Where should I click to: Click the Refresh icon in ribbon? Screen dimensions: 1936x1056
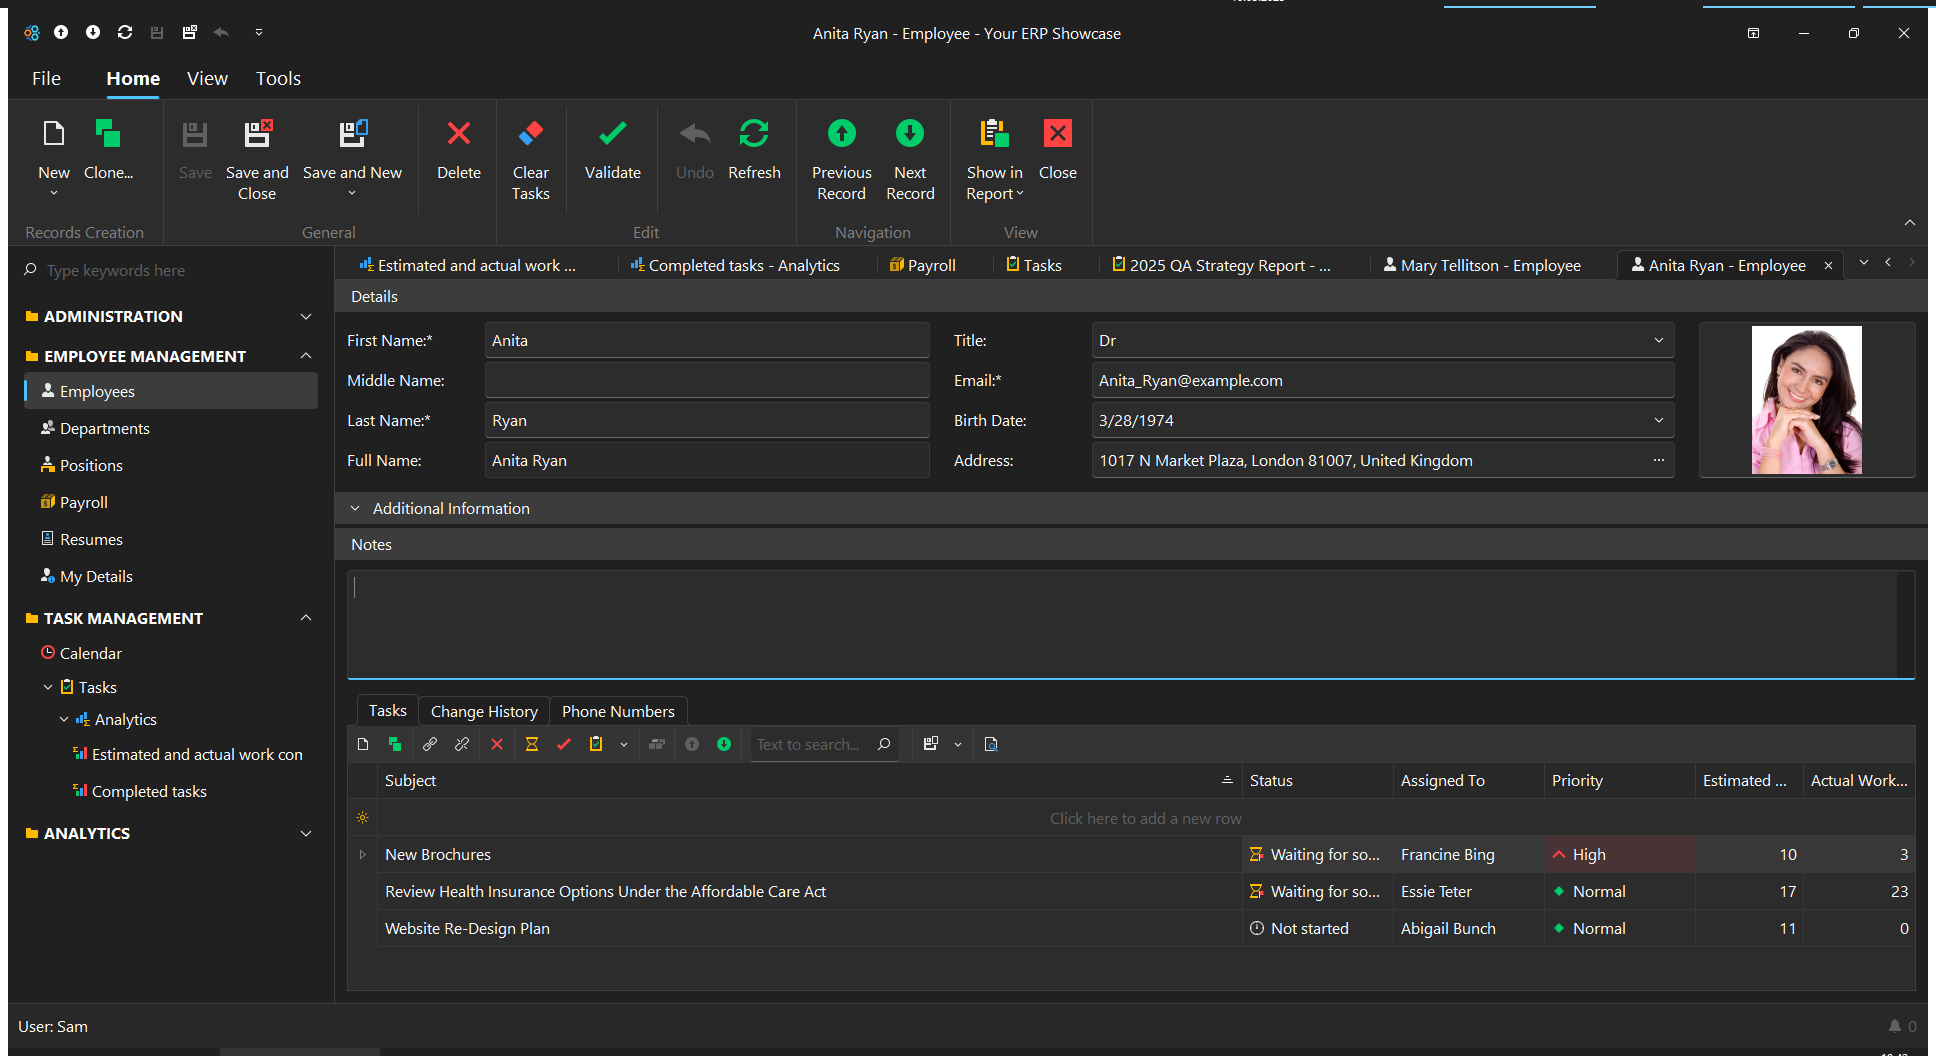tap(753, 134)
